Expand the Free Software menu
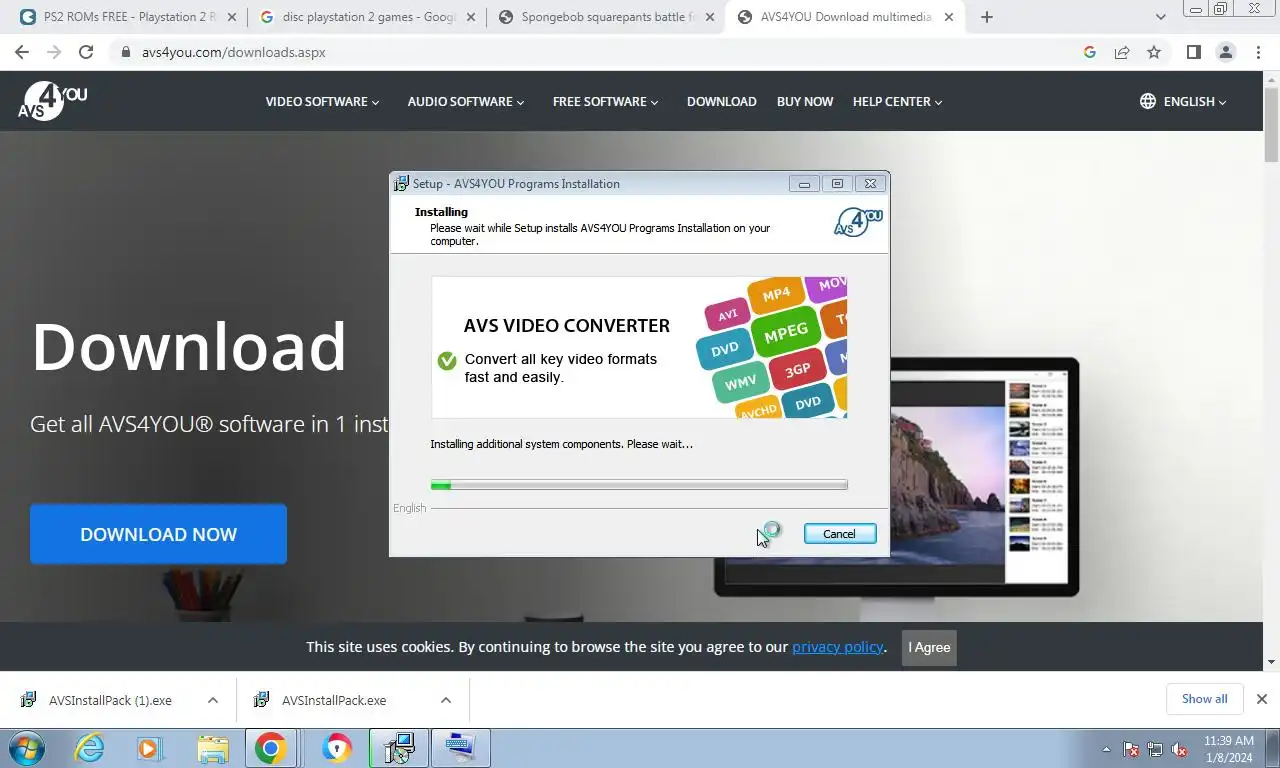 (x=605, y=101)
